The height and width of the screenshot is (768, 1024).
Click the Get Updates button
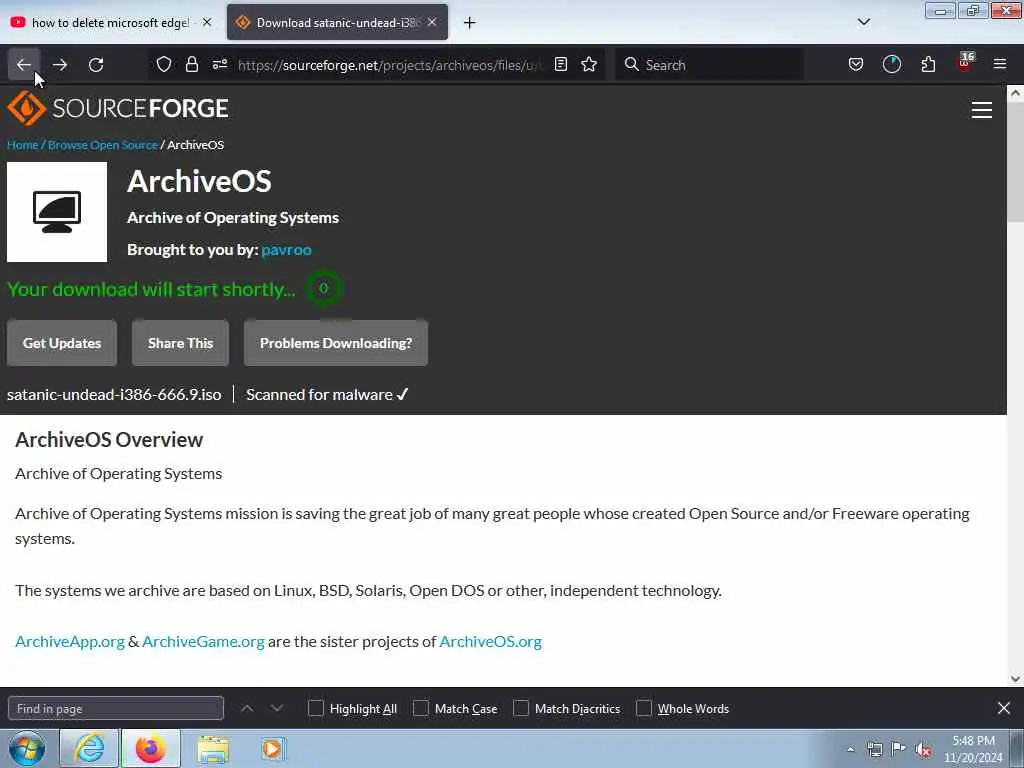point(62,343)
